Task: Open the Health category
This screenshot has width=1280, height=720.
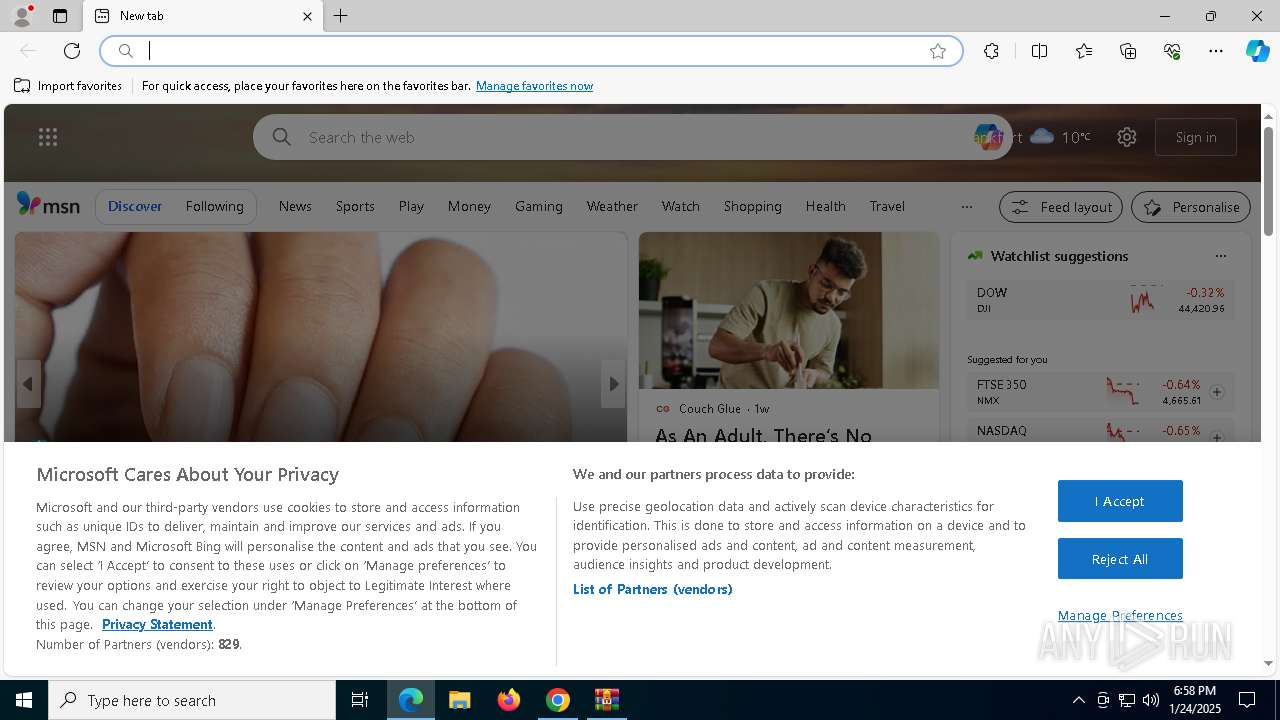Action: click(825, 206)
